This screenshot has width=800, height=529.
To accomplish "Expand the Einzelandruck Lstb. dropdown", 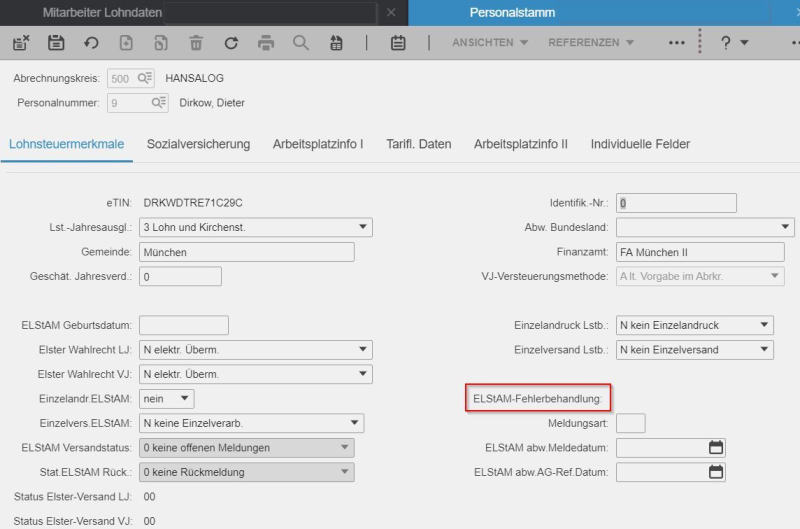I will click(x=764, y=325).
